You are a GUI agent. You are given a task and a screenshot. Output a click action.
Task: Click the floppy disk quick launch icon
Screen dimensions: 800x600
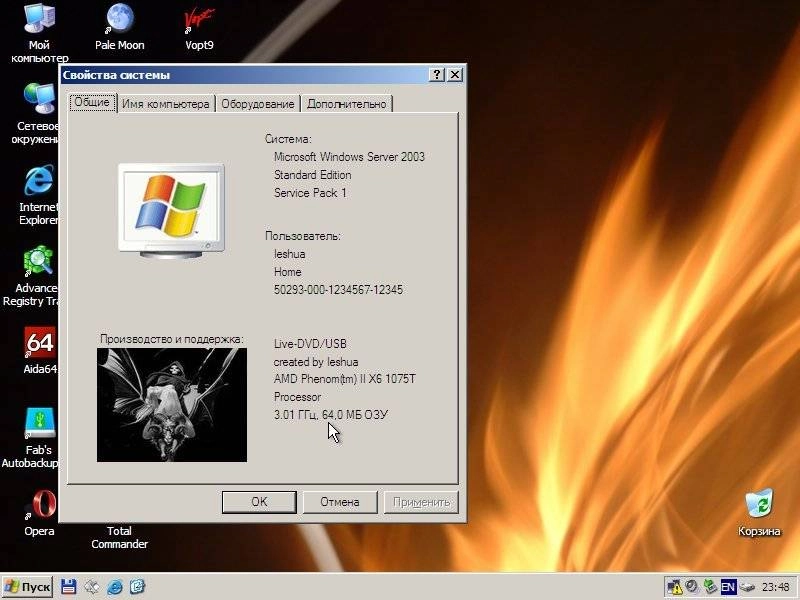click(68, 587)
